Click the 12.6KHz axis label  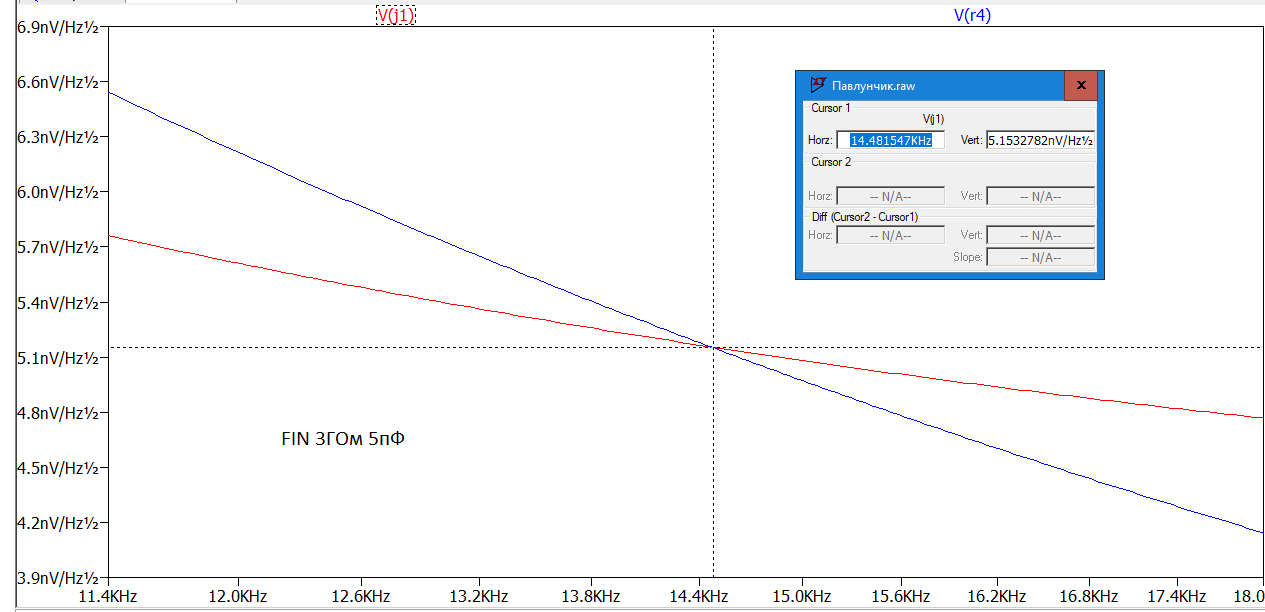pos(360,596)
